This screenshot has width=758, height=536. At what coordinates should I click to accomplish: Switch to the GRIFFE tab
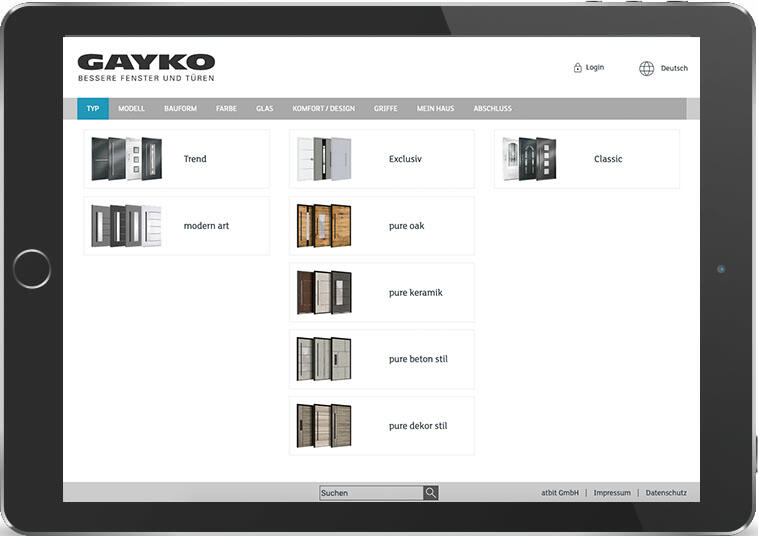coord(385,108)
